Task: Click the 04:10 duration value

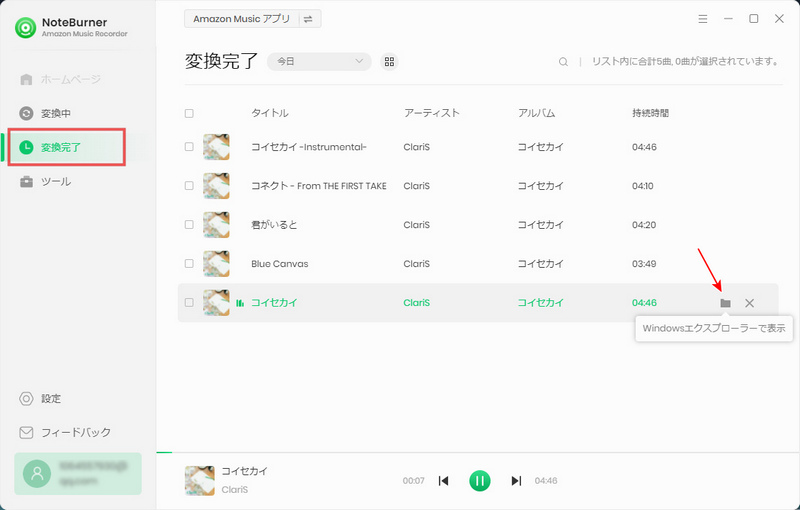Action: click(x=643, y=186)
